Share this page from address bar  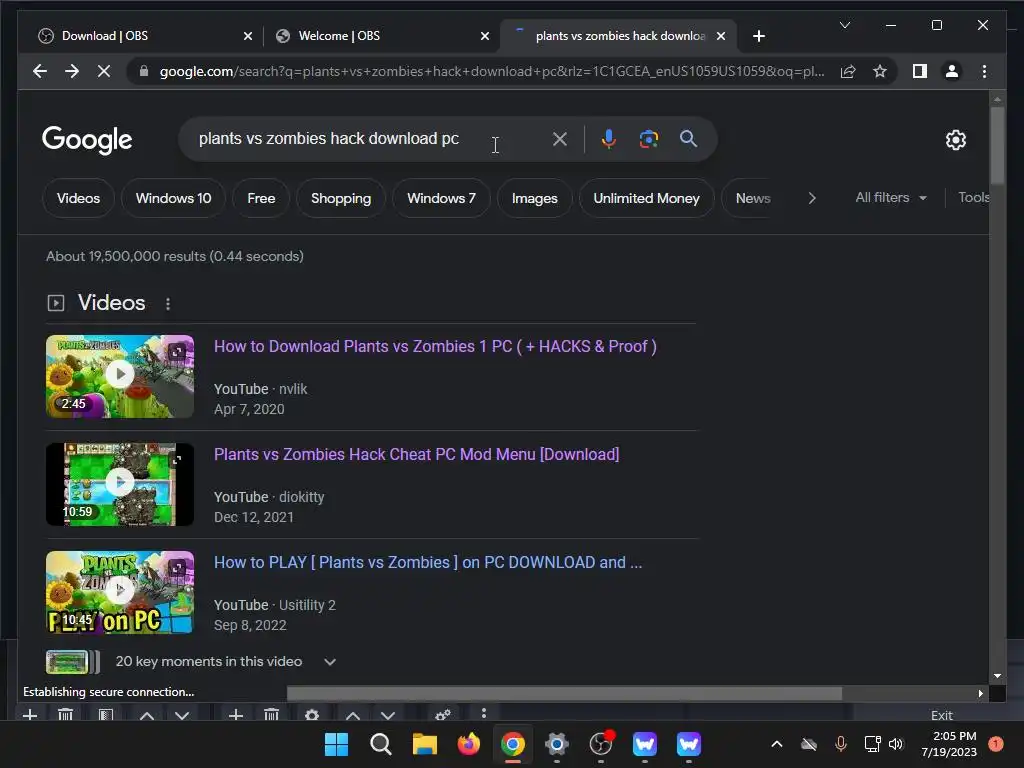coord(848,71)
